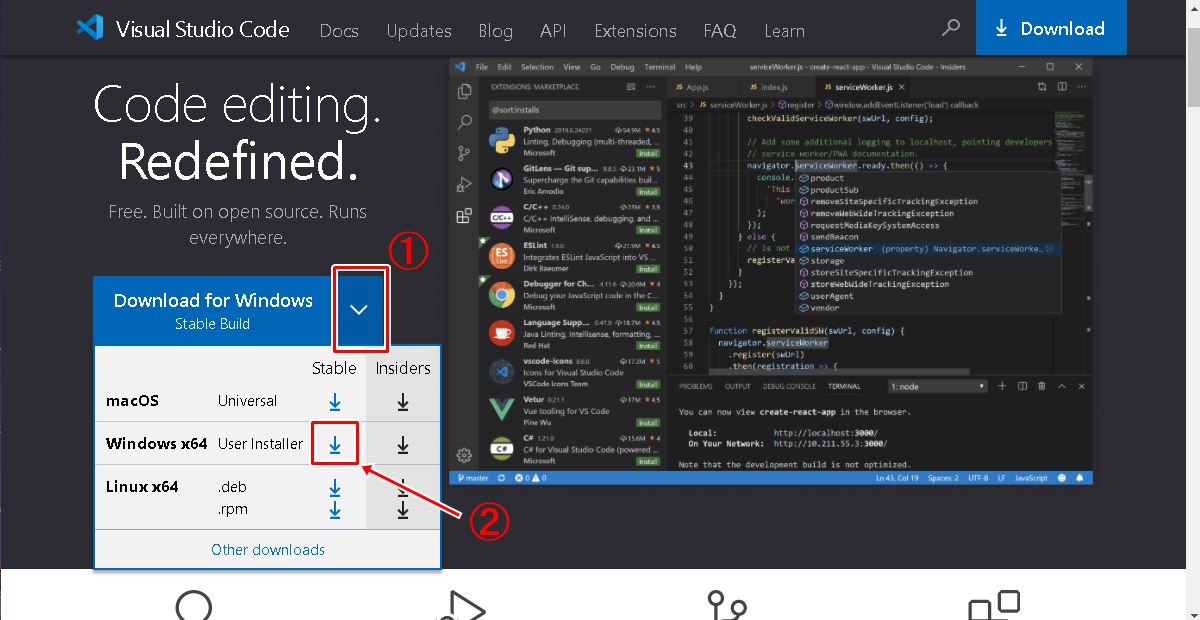Open the File menu in the editor

tap(482, 67)
